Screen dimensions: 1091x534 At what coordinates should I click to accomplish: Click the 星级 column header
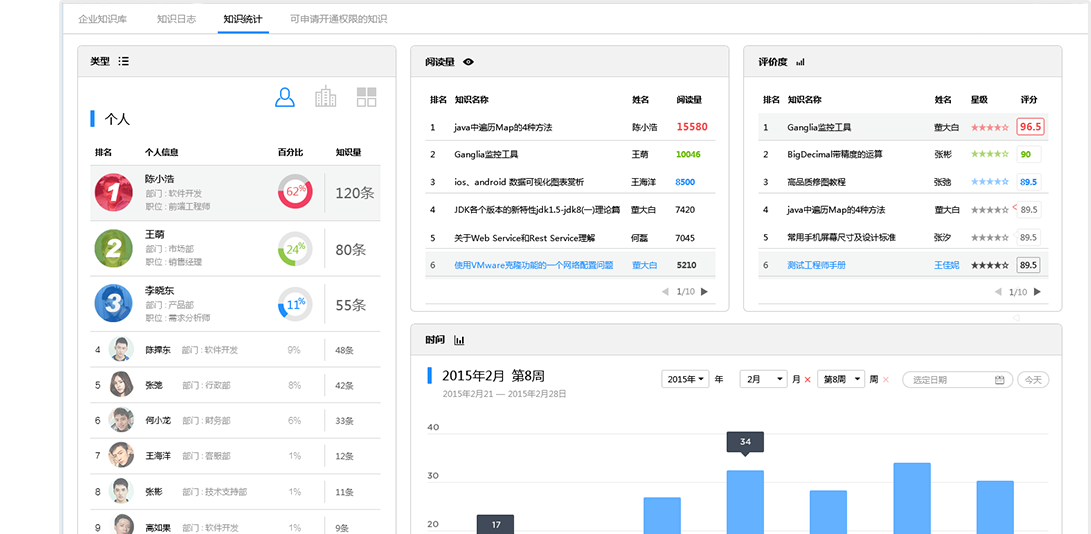click(x=979, y=100)
